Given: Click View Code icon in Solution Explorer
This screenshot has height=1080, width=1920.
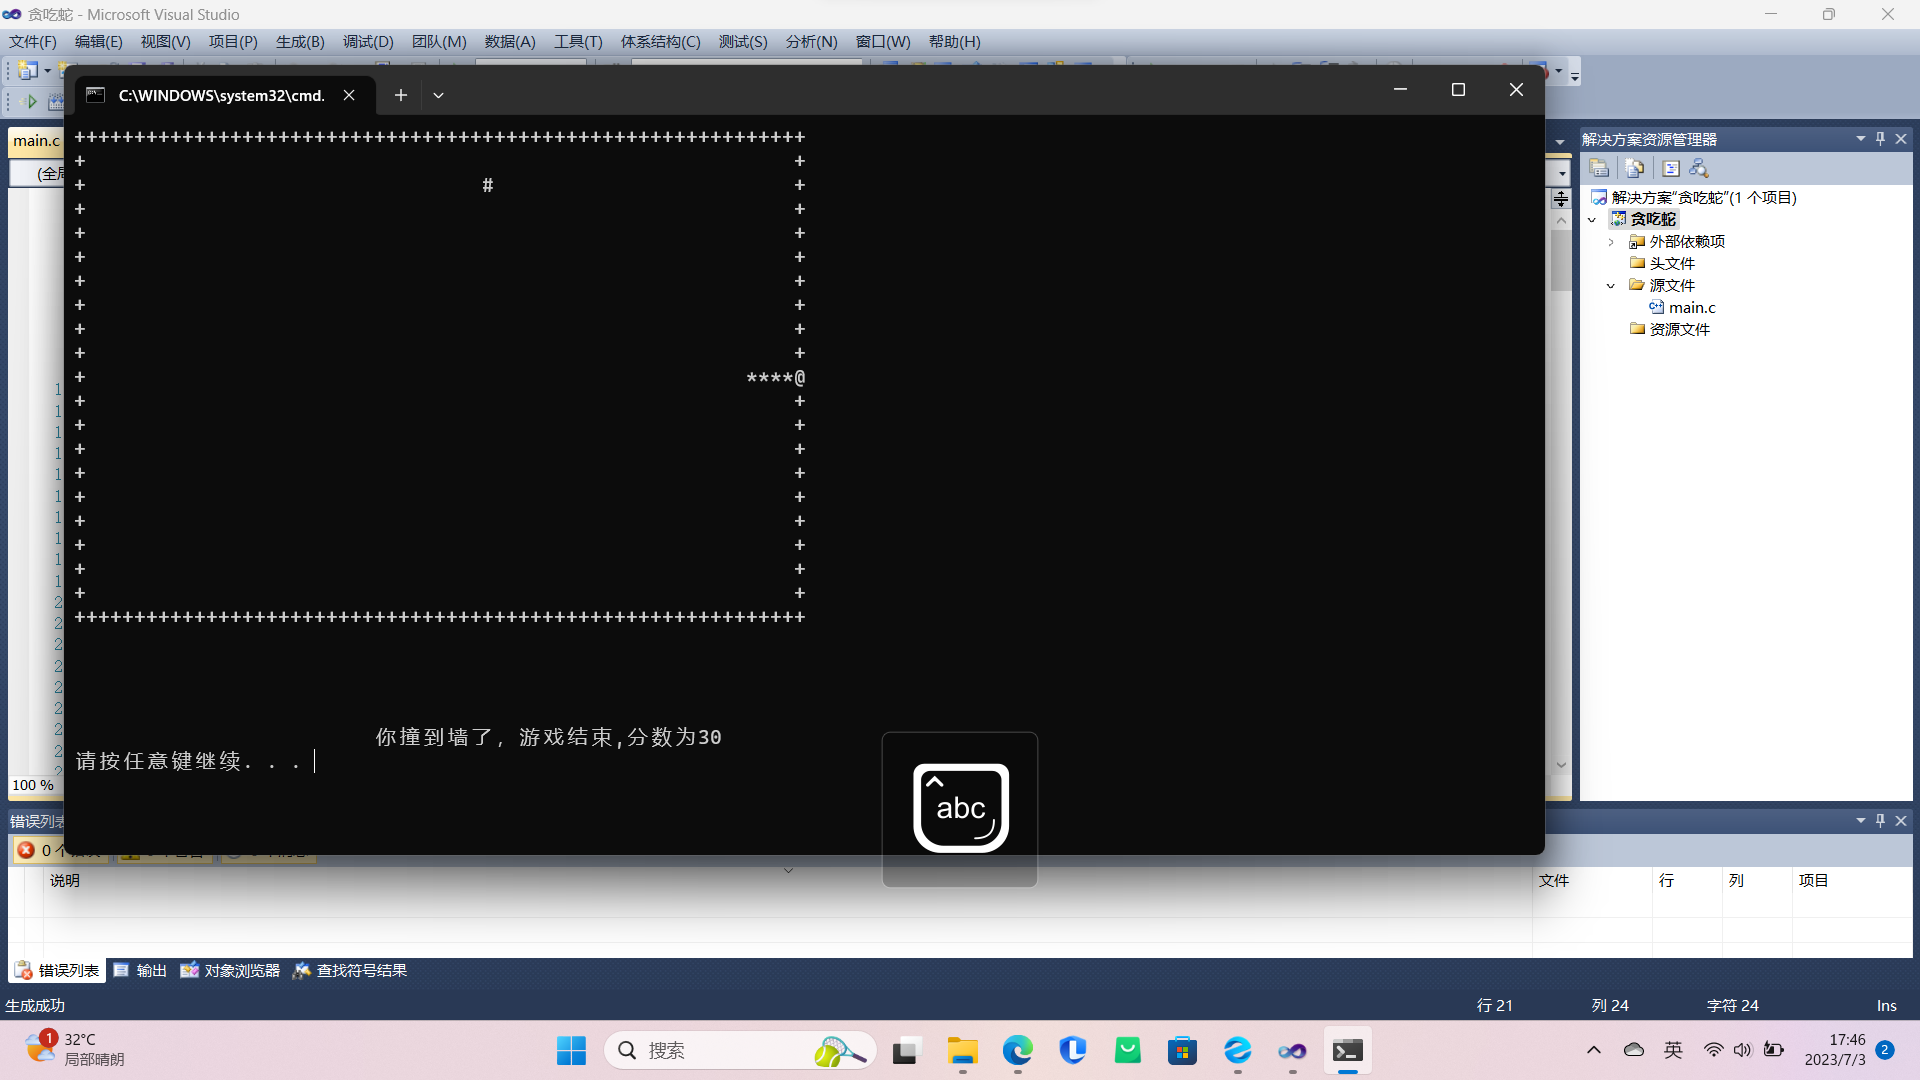Looking at the screenshot, I should pos(1670,168).
